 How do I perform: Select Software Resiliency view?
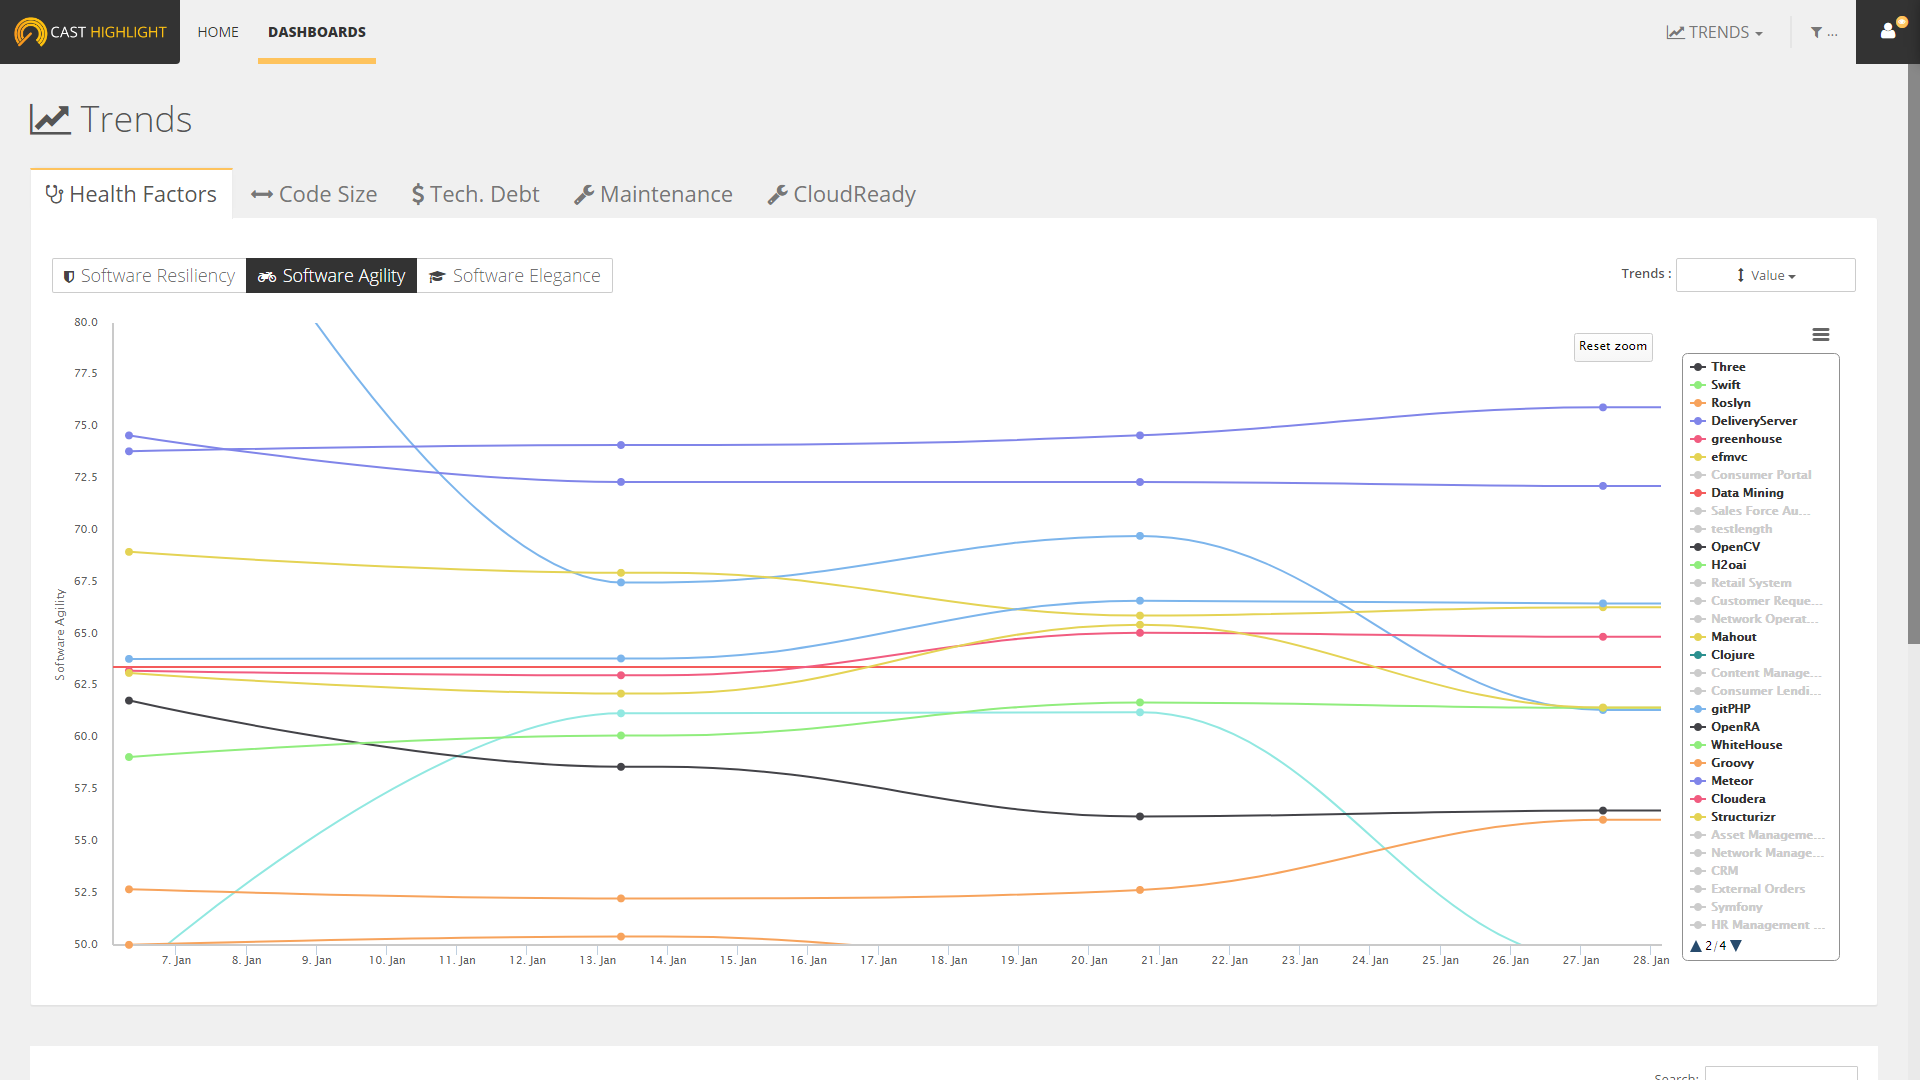click(x=149, y=276)
